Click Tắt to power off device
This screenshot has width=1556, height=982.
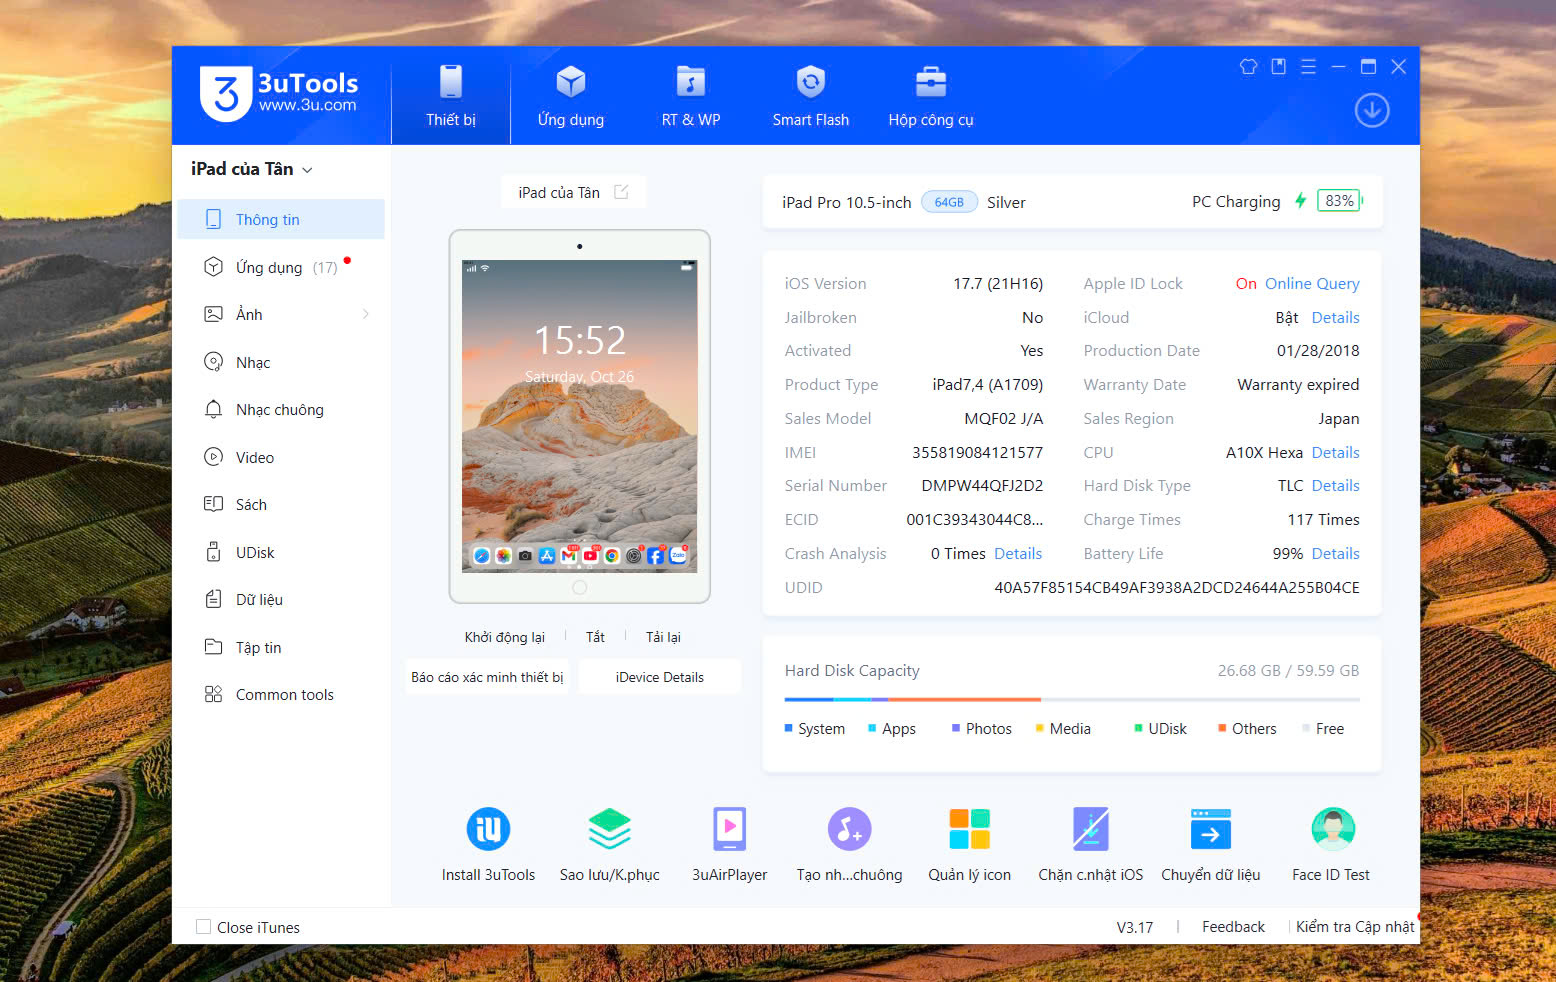point(595,637)
